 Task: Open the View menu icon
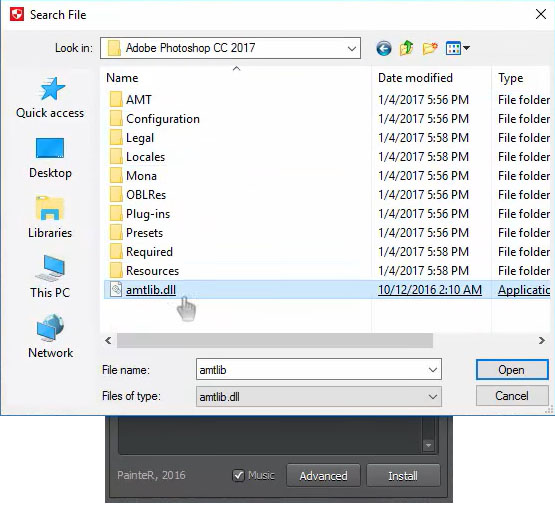point(458,48)
